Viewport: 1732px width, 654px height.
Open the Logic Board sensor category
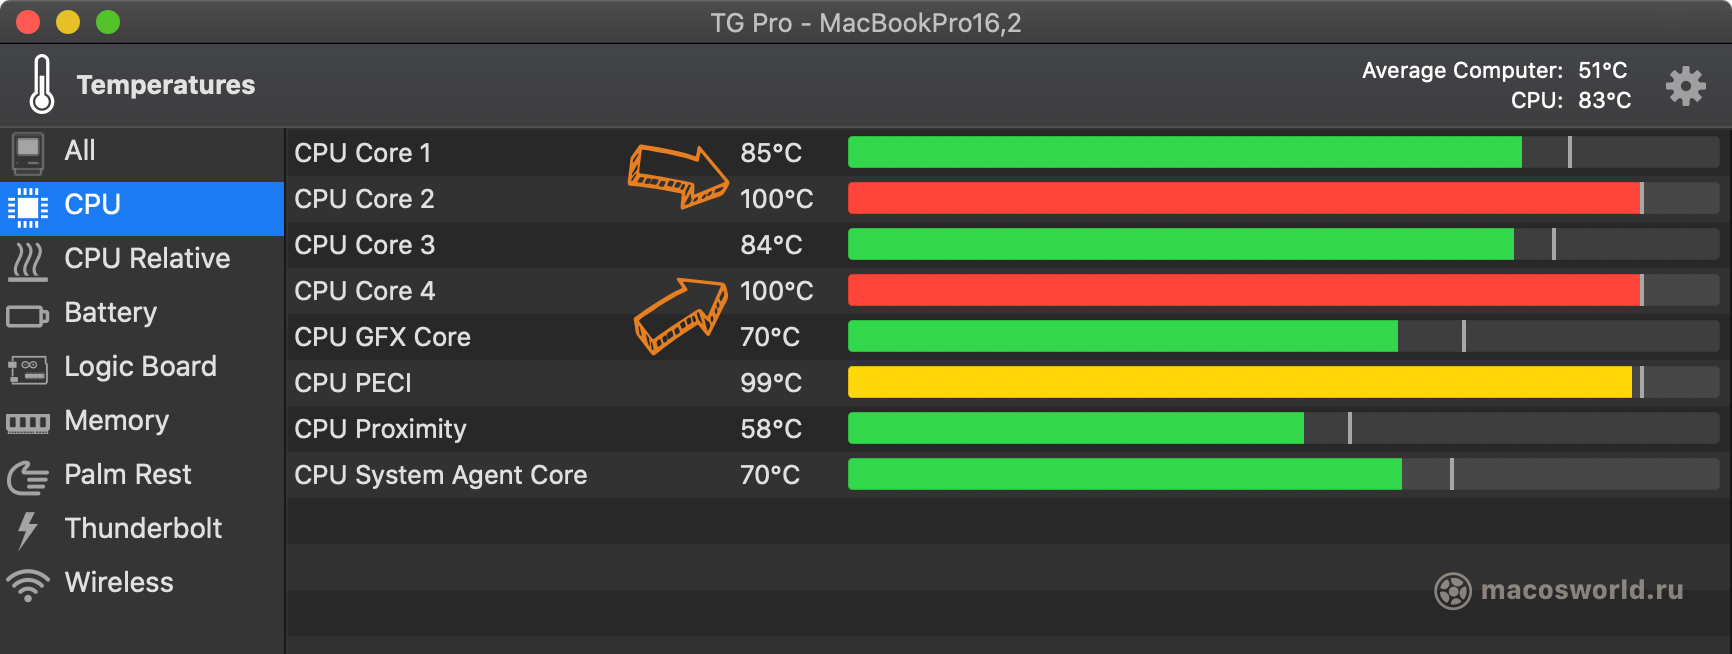(142, 367)
